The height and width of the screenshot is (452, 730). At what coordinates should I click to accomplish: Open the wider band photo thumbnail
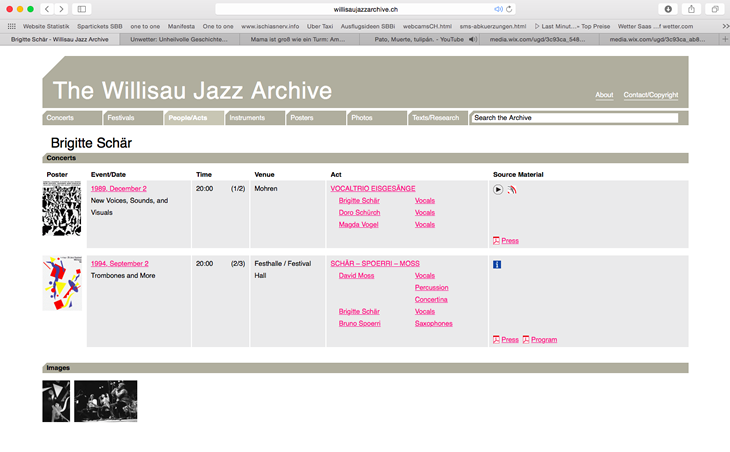click(x=106, y=401)
